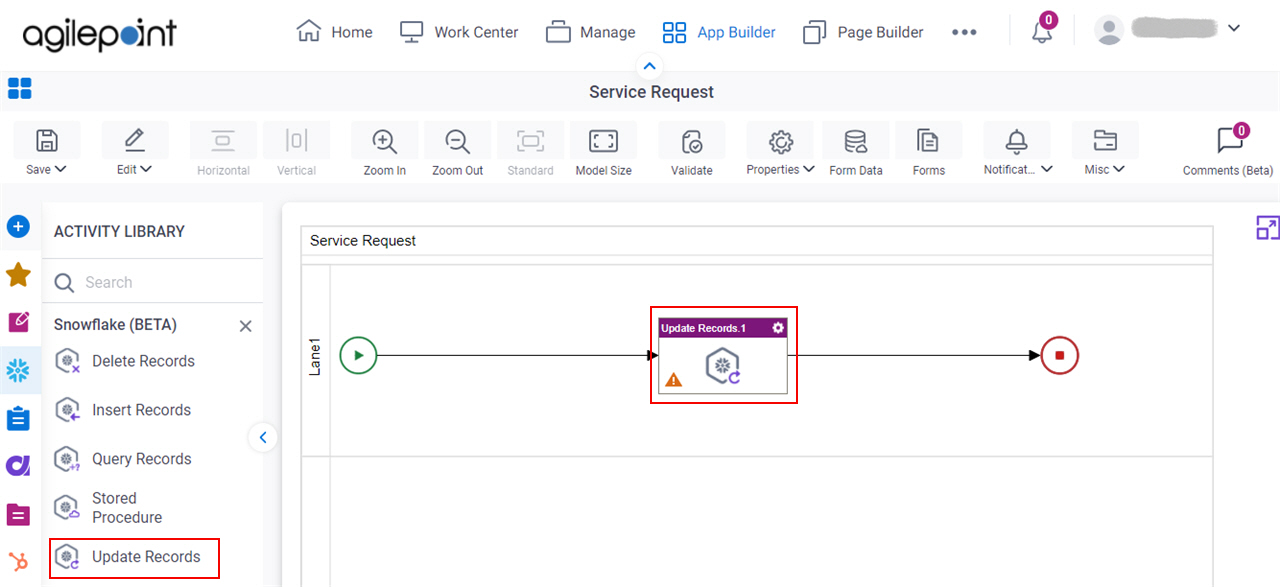Image resolution: width=1280 pixels, height=587 pixels.
Task: Select the Update Records.1 activity on canvas
Action: (723, 356)
